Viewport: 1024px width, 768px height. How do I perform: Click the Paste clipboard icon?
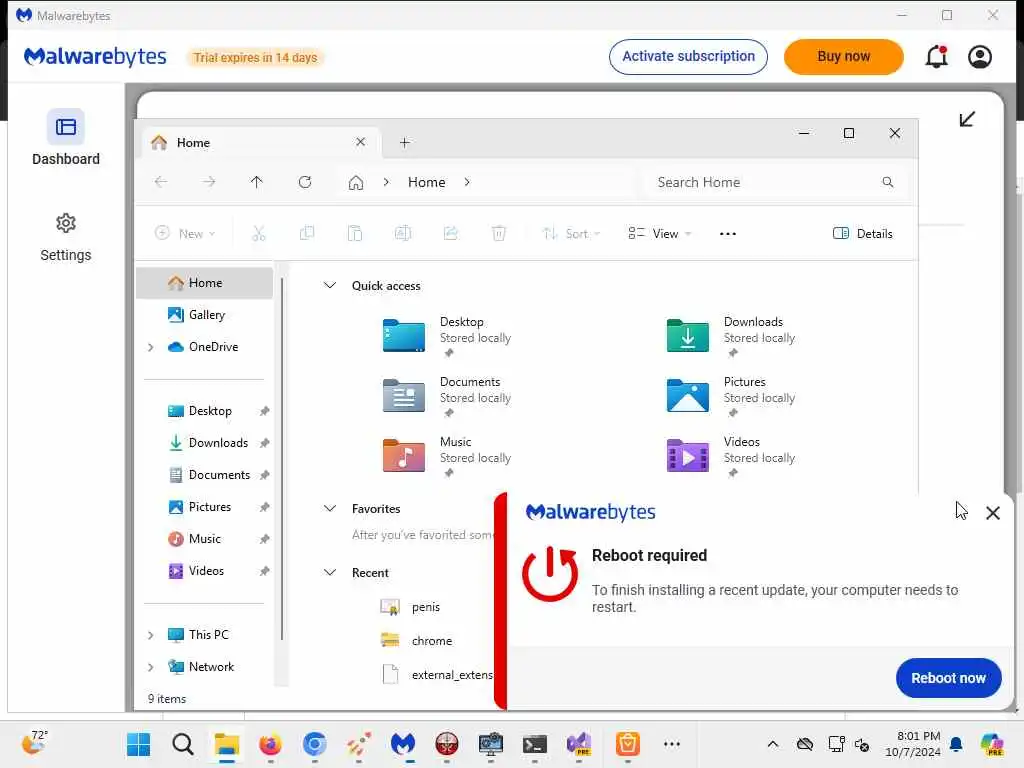(x=355, y=233)
